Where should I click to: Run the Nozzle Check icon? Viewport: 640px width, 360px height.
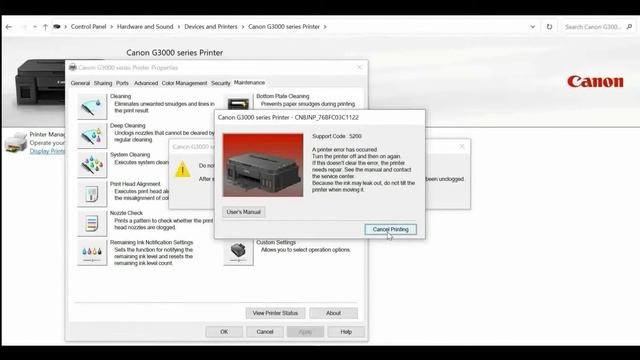coord(92,223)
